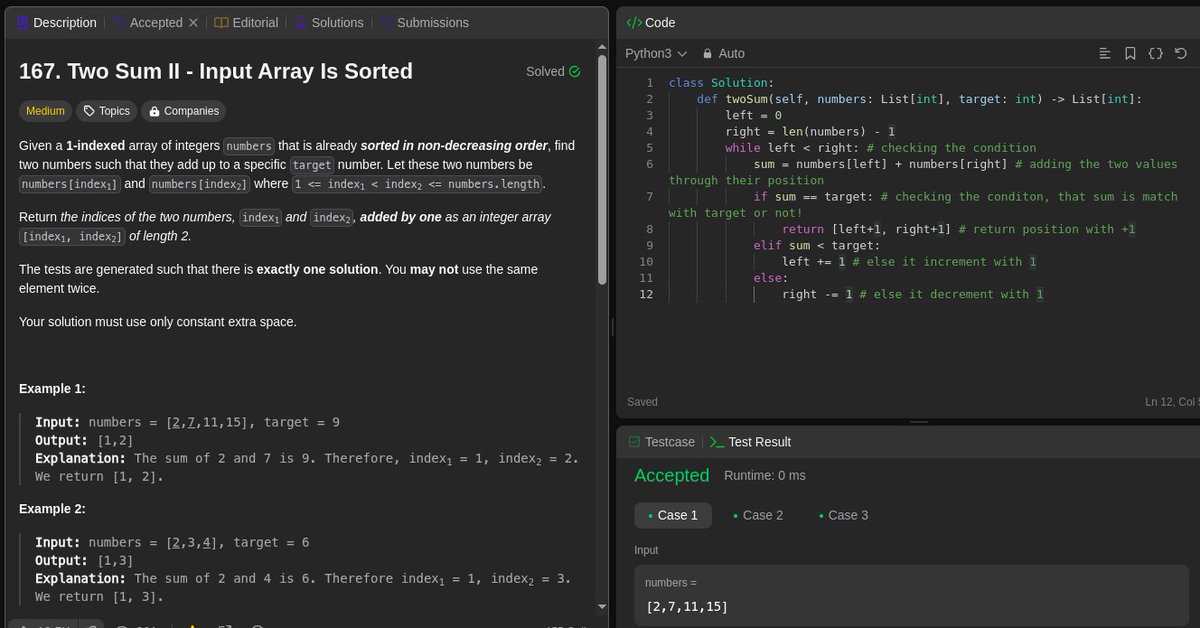Click the 'Ln 12, Col' cursor position status
This screenshot has height=628, width=1200.
(x=1171, y=402)
